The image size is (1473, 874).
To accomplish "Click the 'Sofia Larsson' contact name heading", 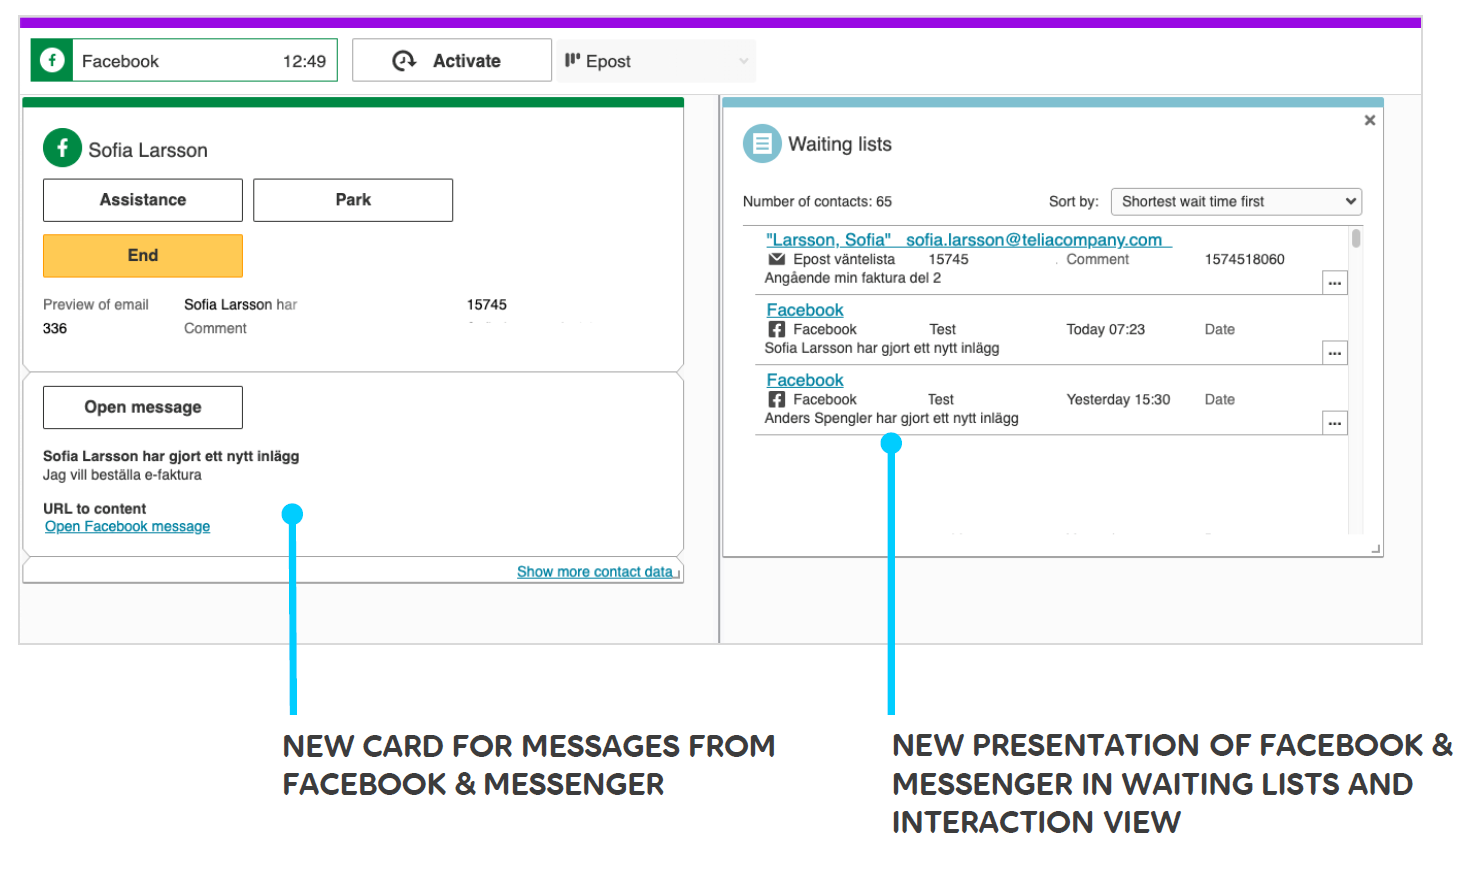I will (148, 150).
